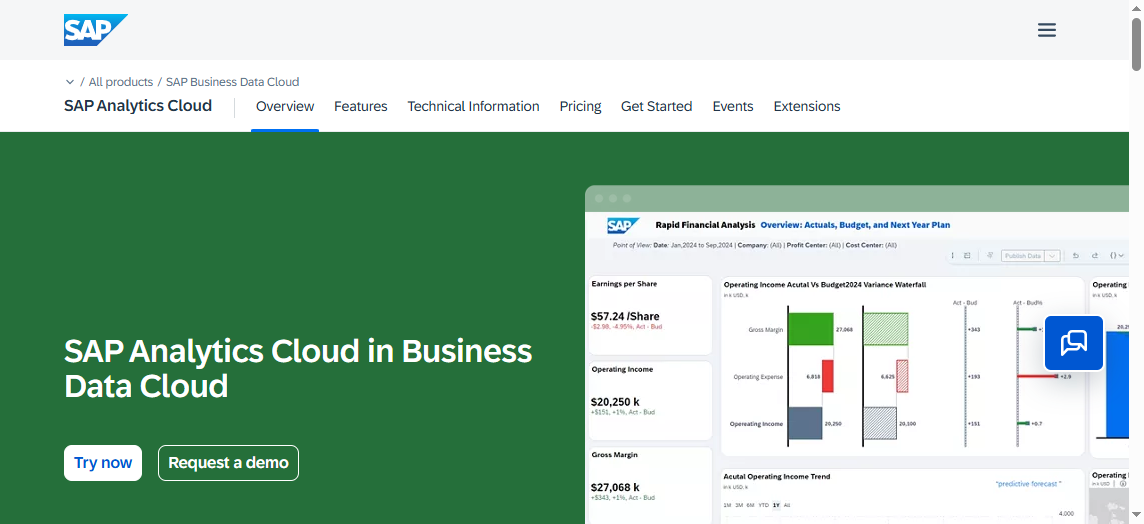
Task: Expand the breadcrumb chevron before All products
Action: (70, 82)
